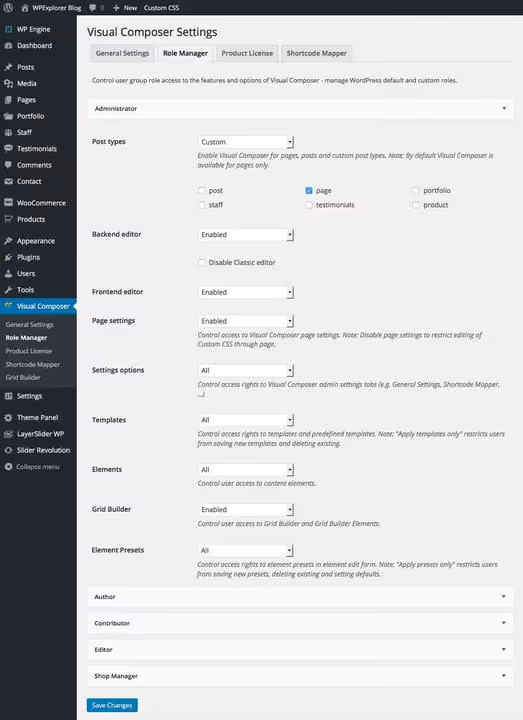The width and height of the screenshot is (523, 720).
Task: Expand the Author role section
Action: 300,596
